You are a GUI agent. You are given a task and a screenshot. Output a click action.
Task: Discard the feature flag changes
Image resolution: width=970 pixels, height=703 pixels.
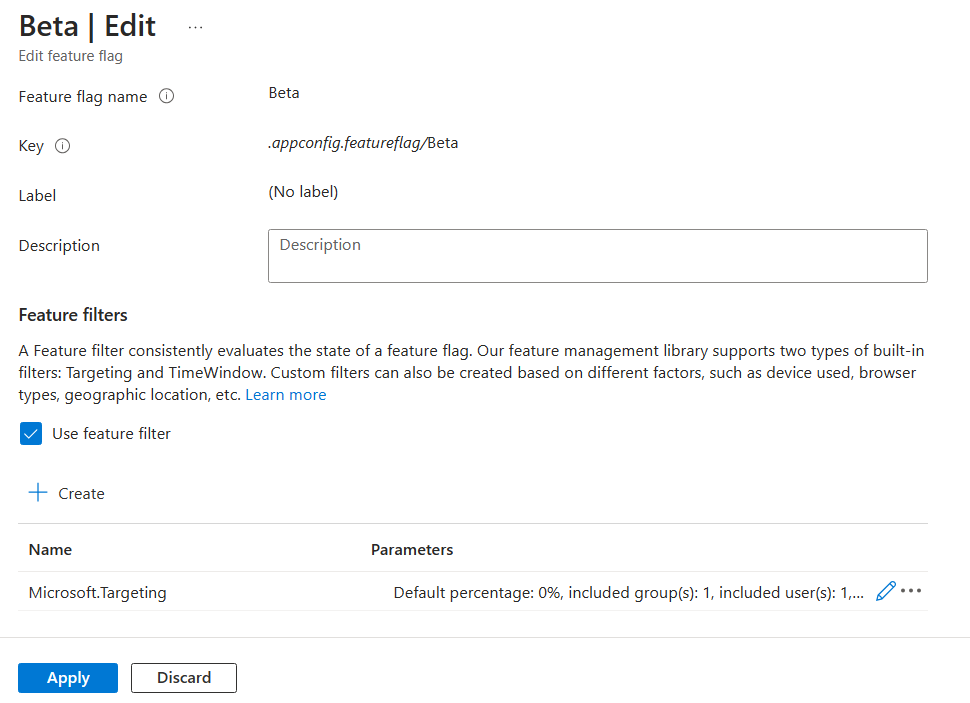[x=184, y=678]
